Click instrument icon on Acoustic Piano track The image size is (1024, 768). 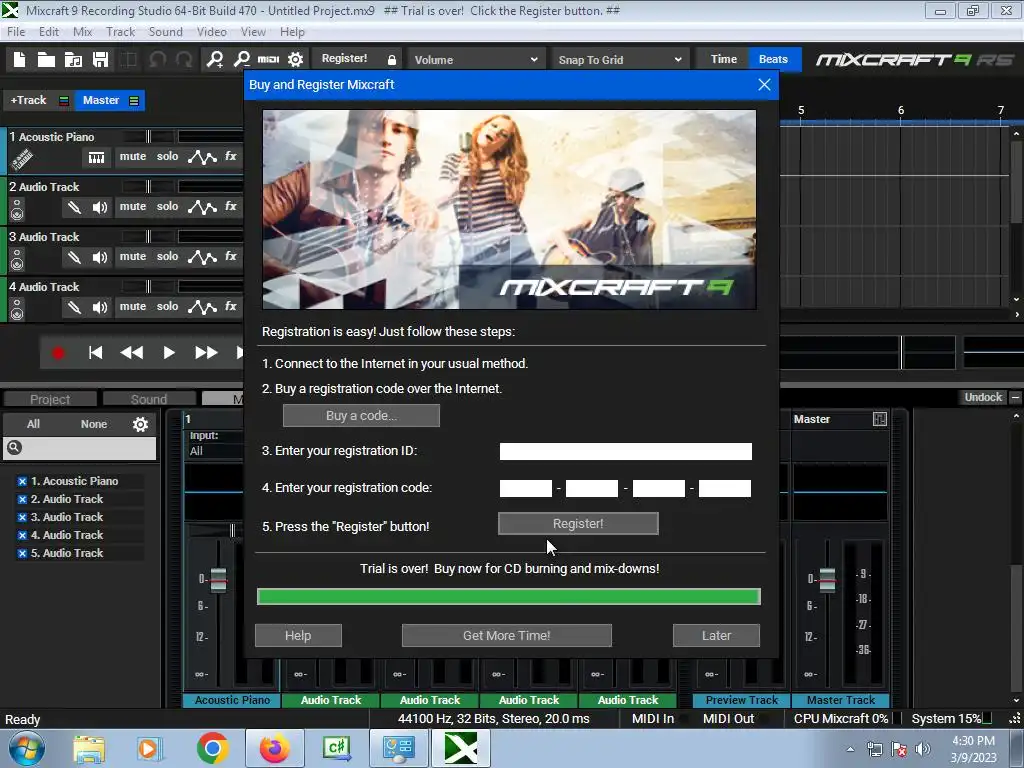[x=22, y=157]
